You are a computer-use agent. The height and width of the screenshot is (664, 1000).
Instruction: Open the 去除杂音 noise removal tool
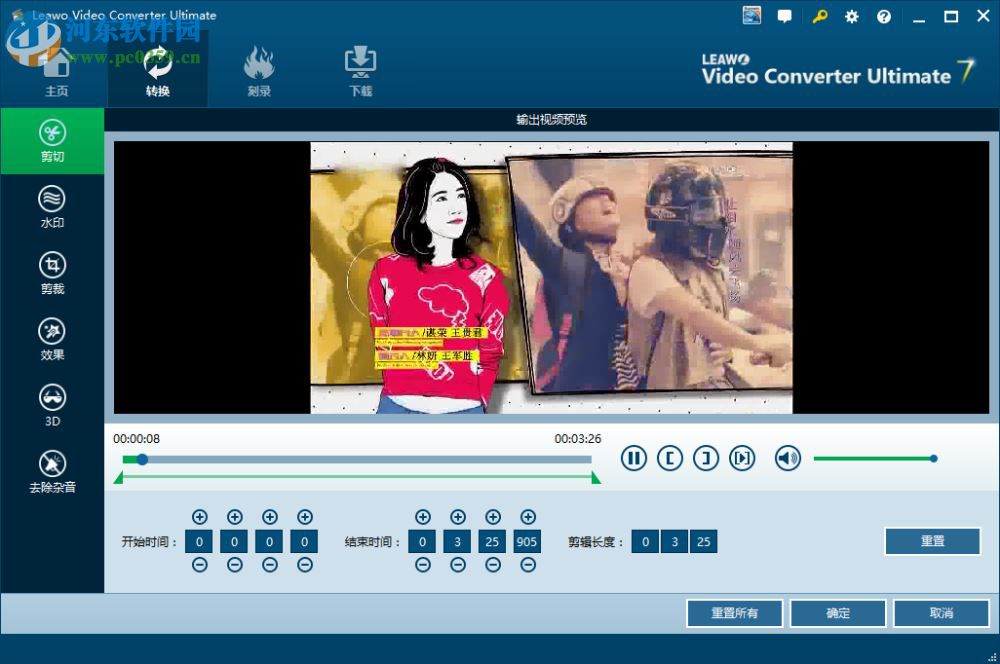point(52,469)
